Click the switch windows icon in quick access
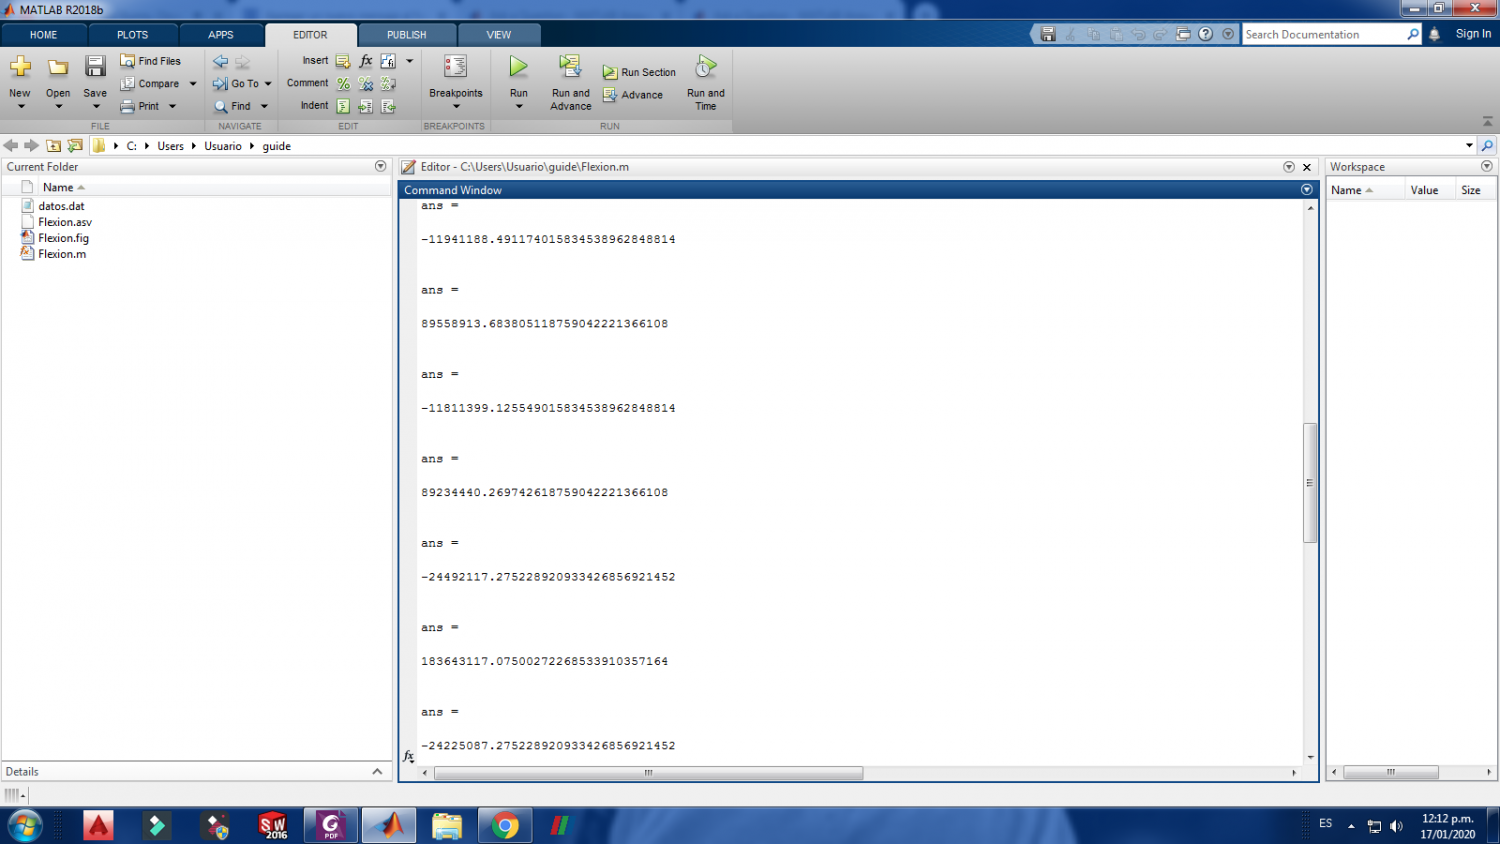This screenshot has width=1500, height=844. click(1183, 34)
